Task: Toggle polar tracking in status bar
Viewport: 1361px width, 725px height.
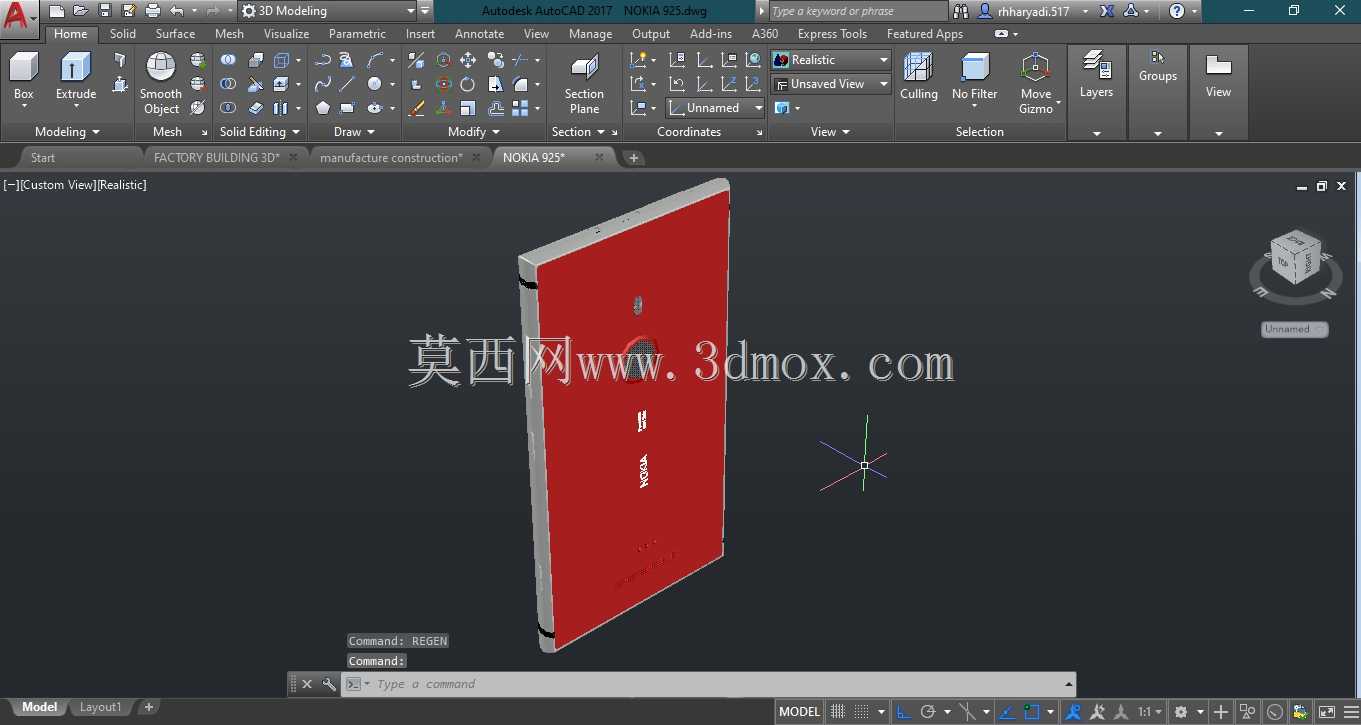Action: pos(928,712)
